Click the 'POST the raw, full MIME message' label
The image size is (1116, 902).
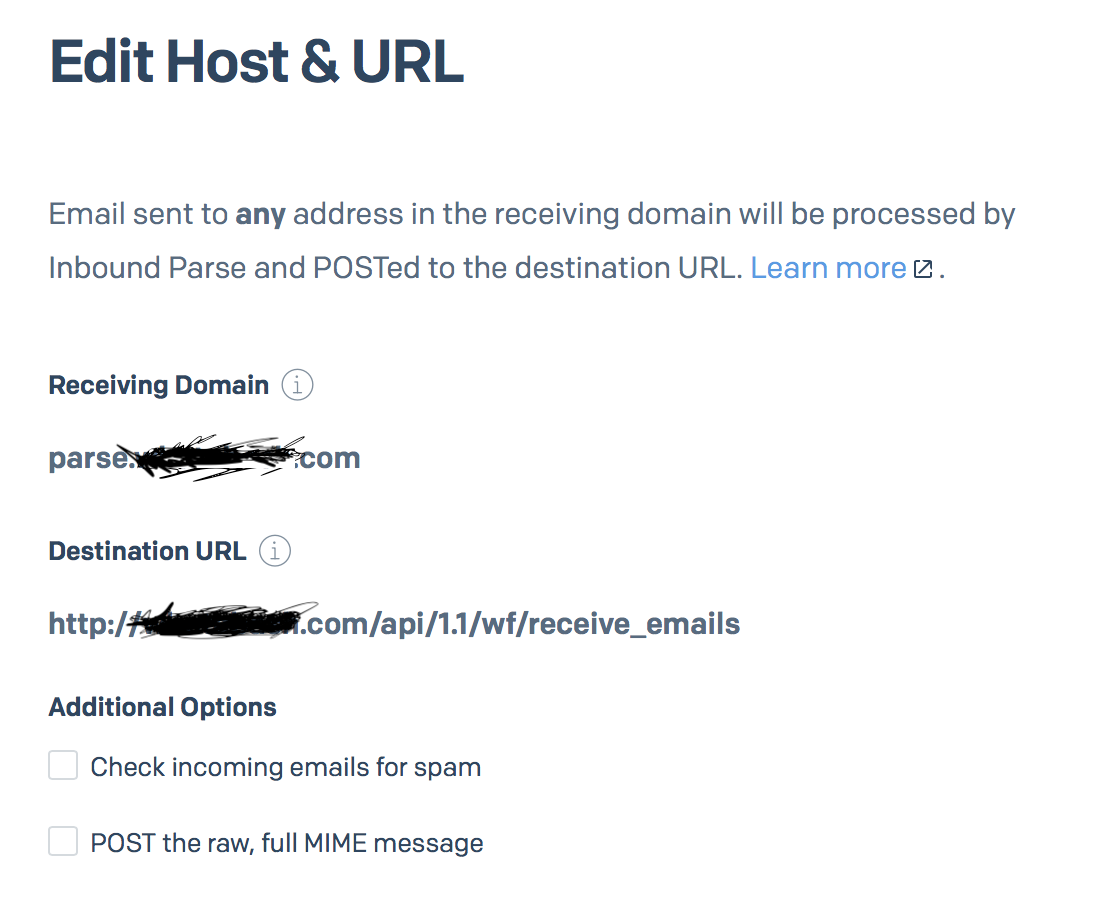(x=287, y=843)
